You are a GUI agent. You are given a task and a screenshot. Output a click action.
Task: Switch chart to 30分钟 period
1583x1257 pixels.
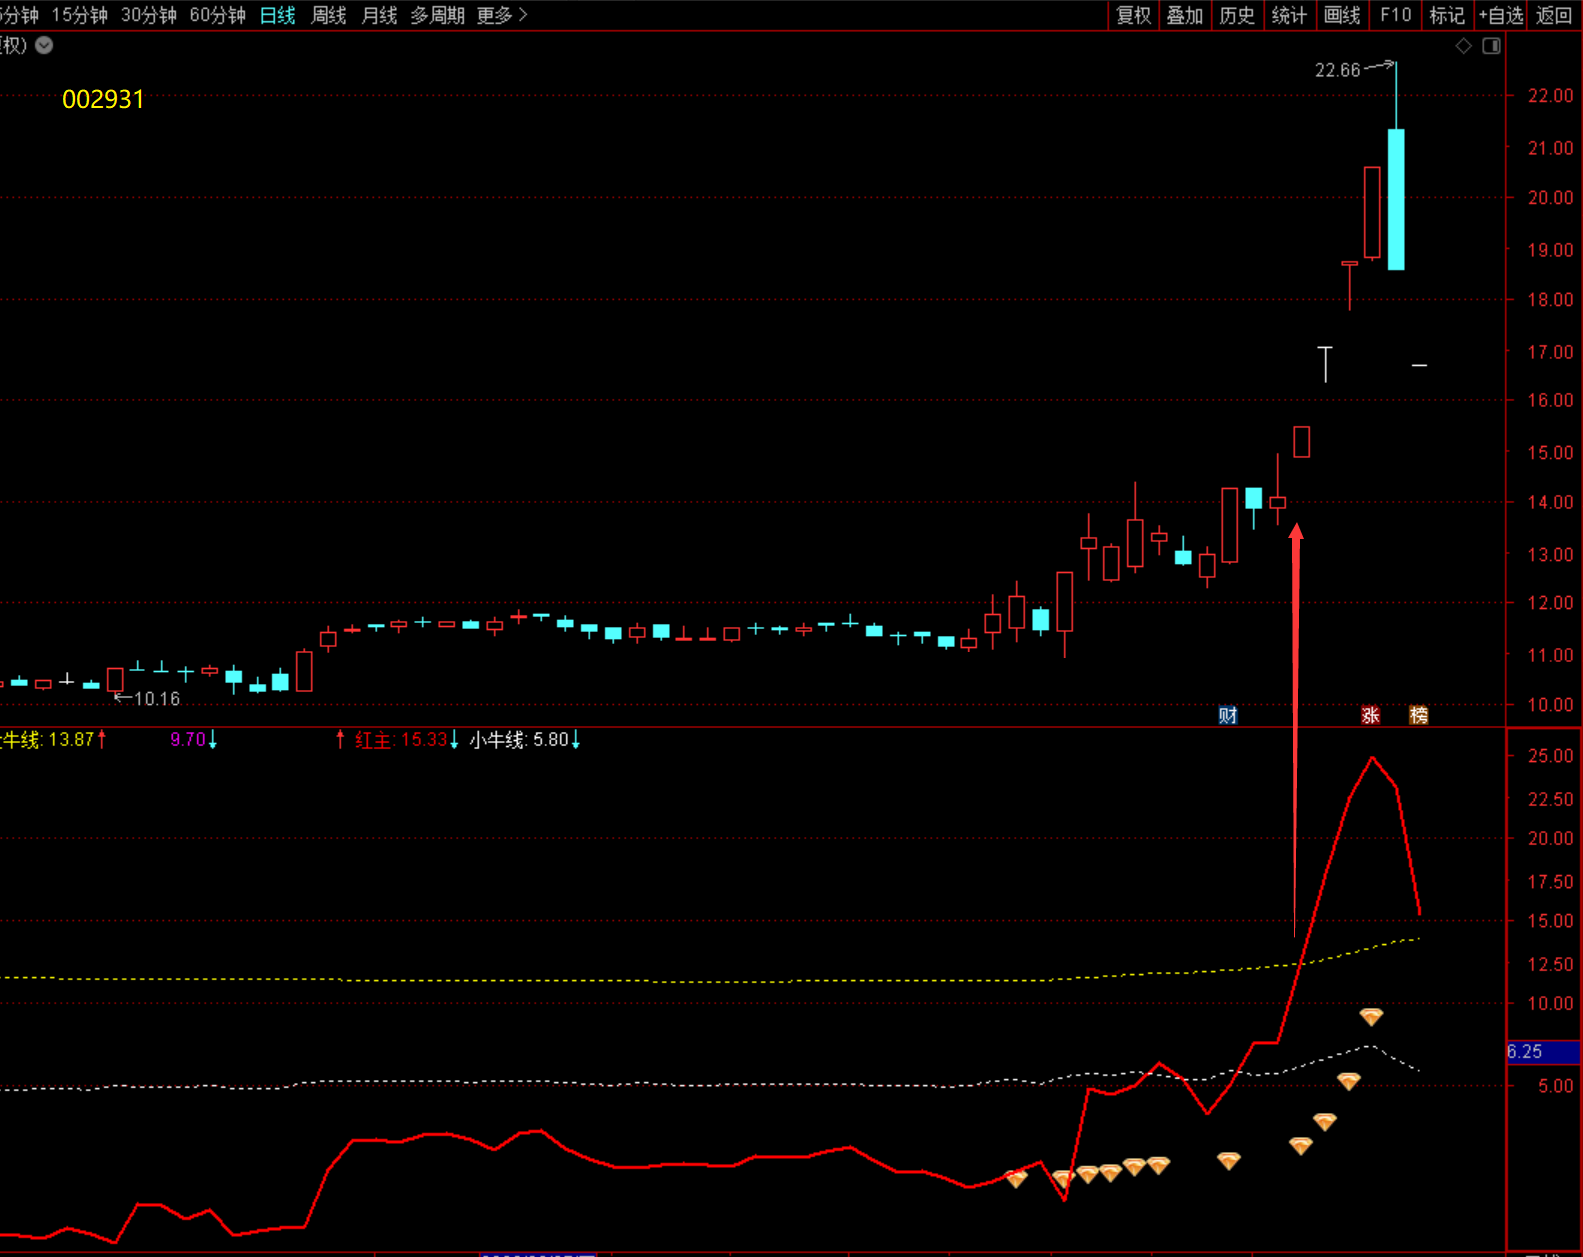tap(149, 15)
